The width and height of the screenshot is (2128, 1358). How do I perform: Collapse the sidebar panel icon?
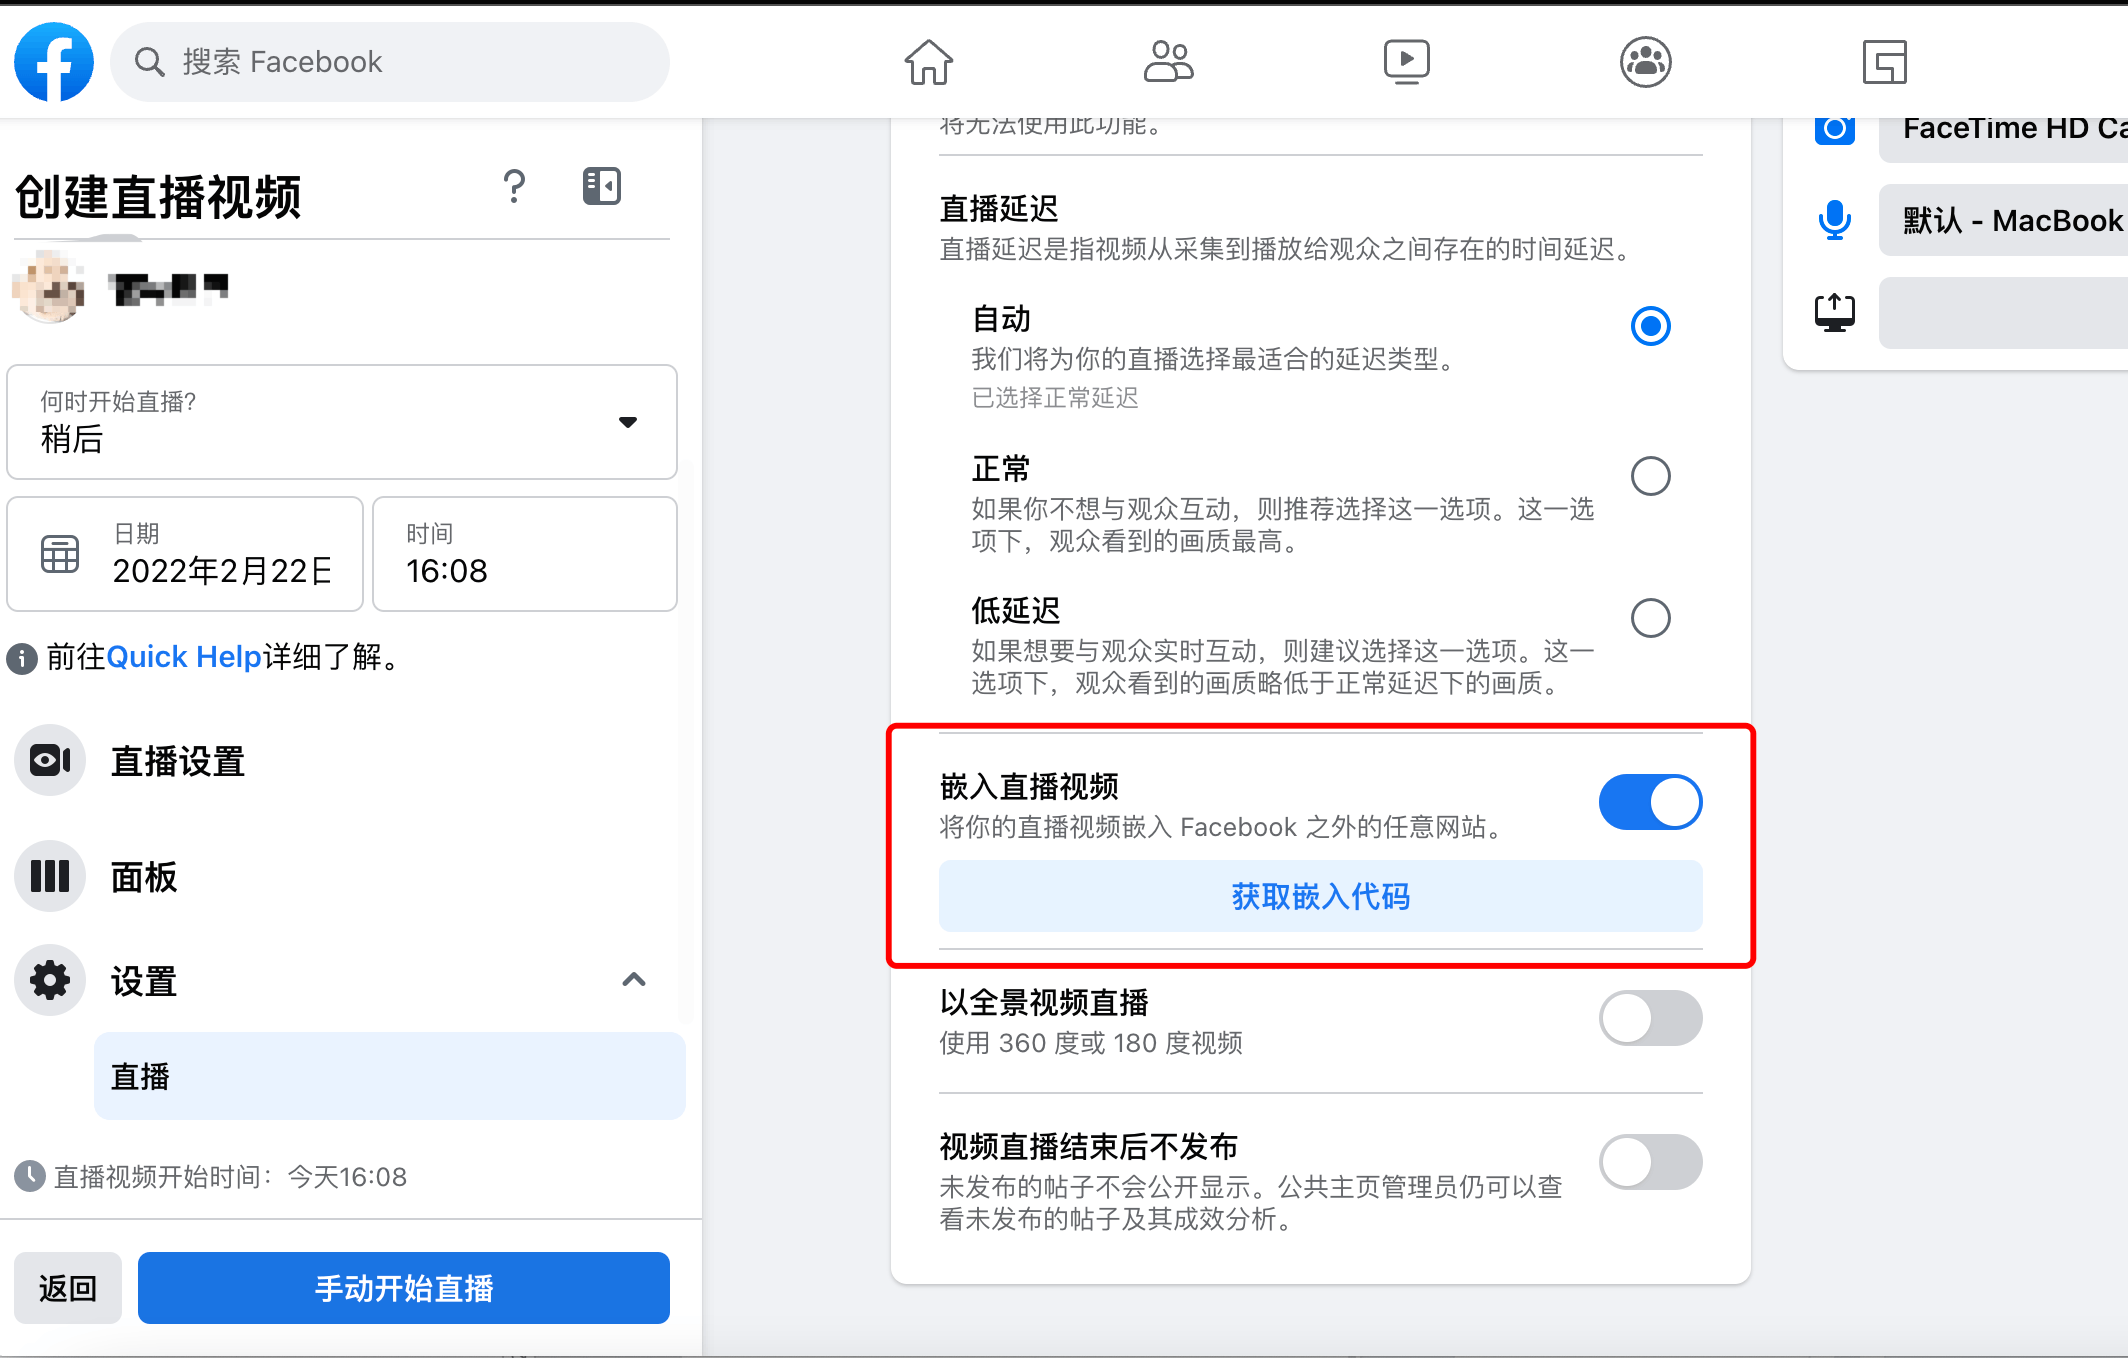pos(602,187)
